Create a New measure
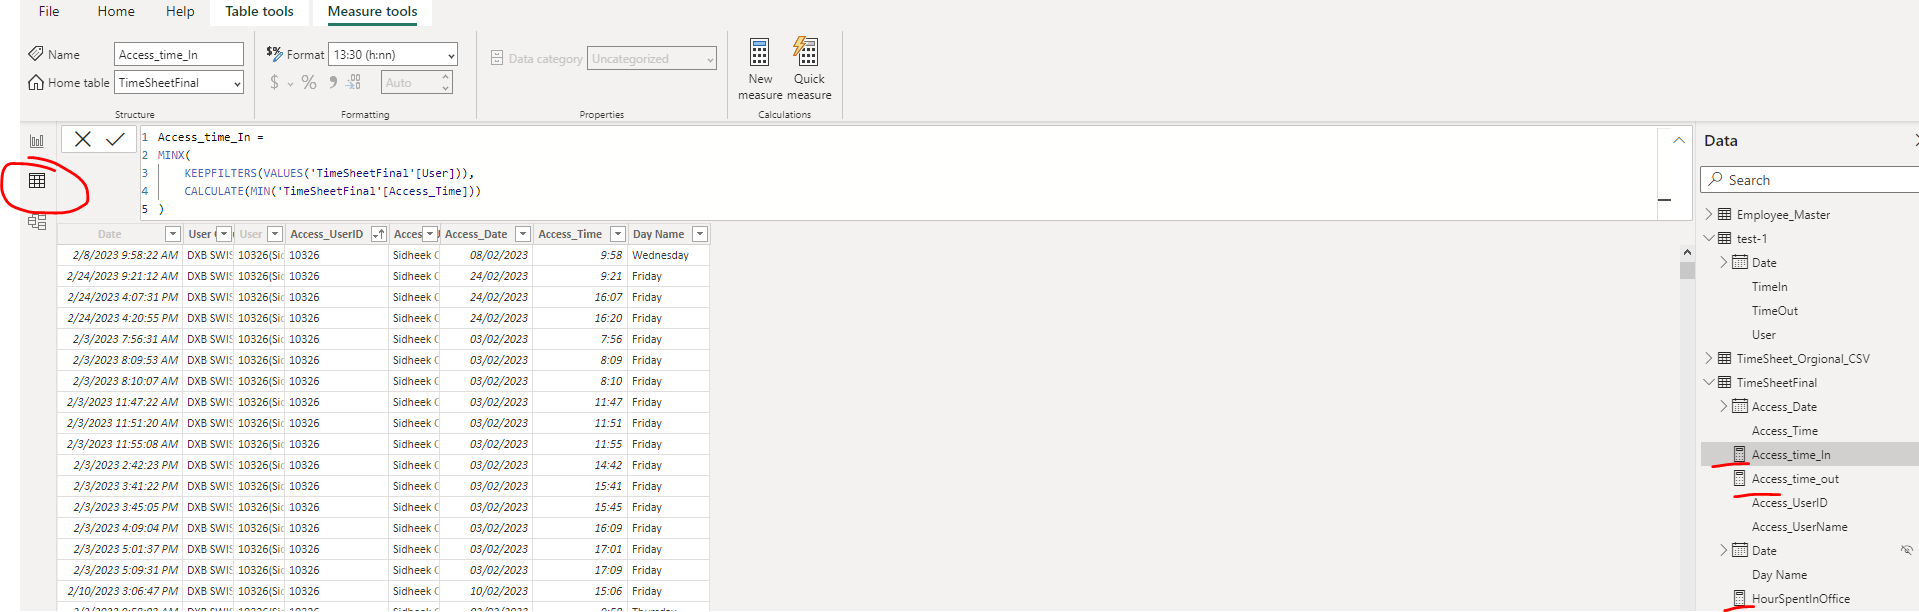Viewport: 1919px width, 612px height. 760,69
